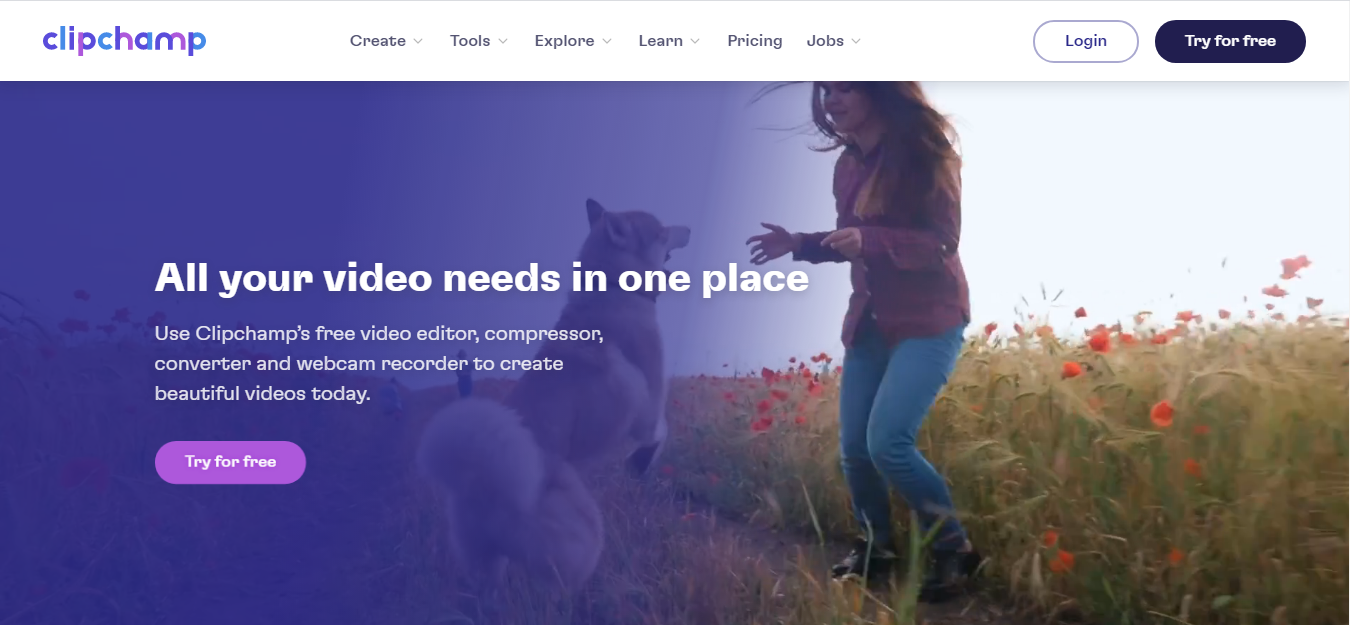Open the Create menu

[x=377, y=40]
